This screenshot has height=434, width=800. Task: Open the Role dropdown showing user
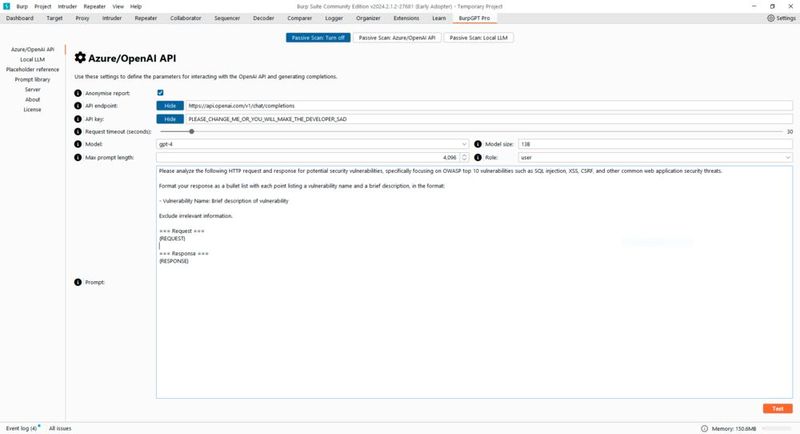(x=655, y=158)
